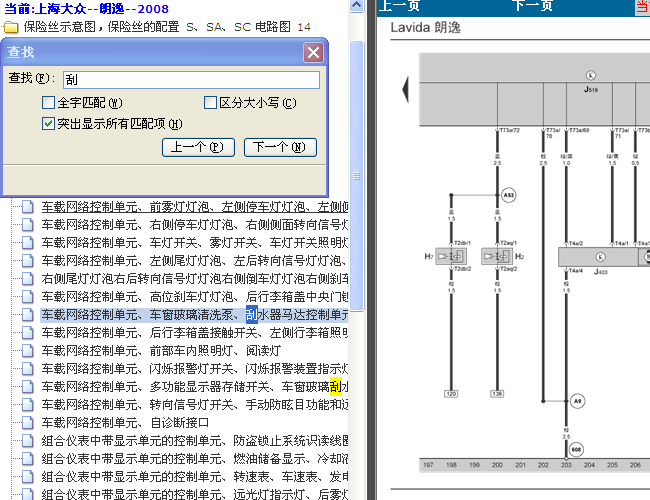Click the 608 ground point marker
Viewport: 650px width, 500px height.
[576, 449]
